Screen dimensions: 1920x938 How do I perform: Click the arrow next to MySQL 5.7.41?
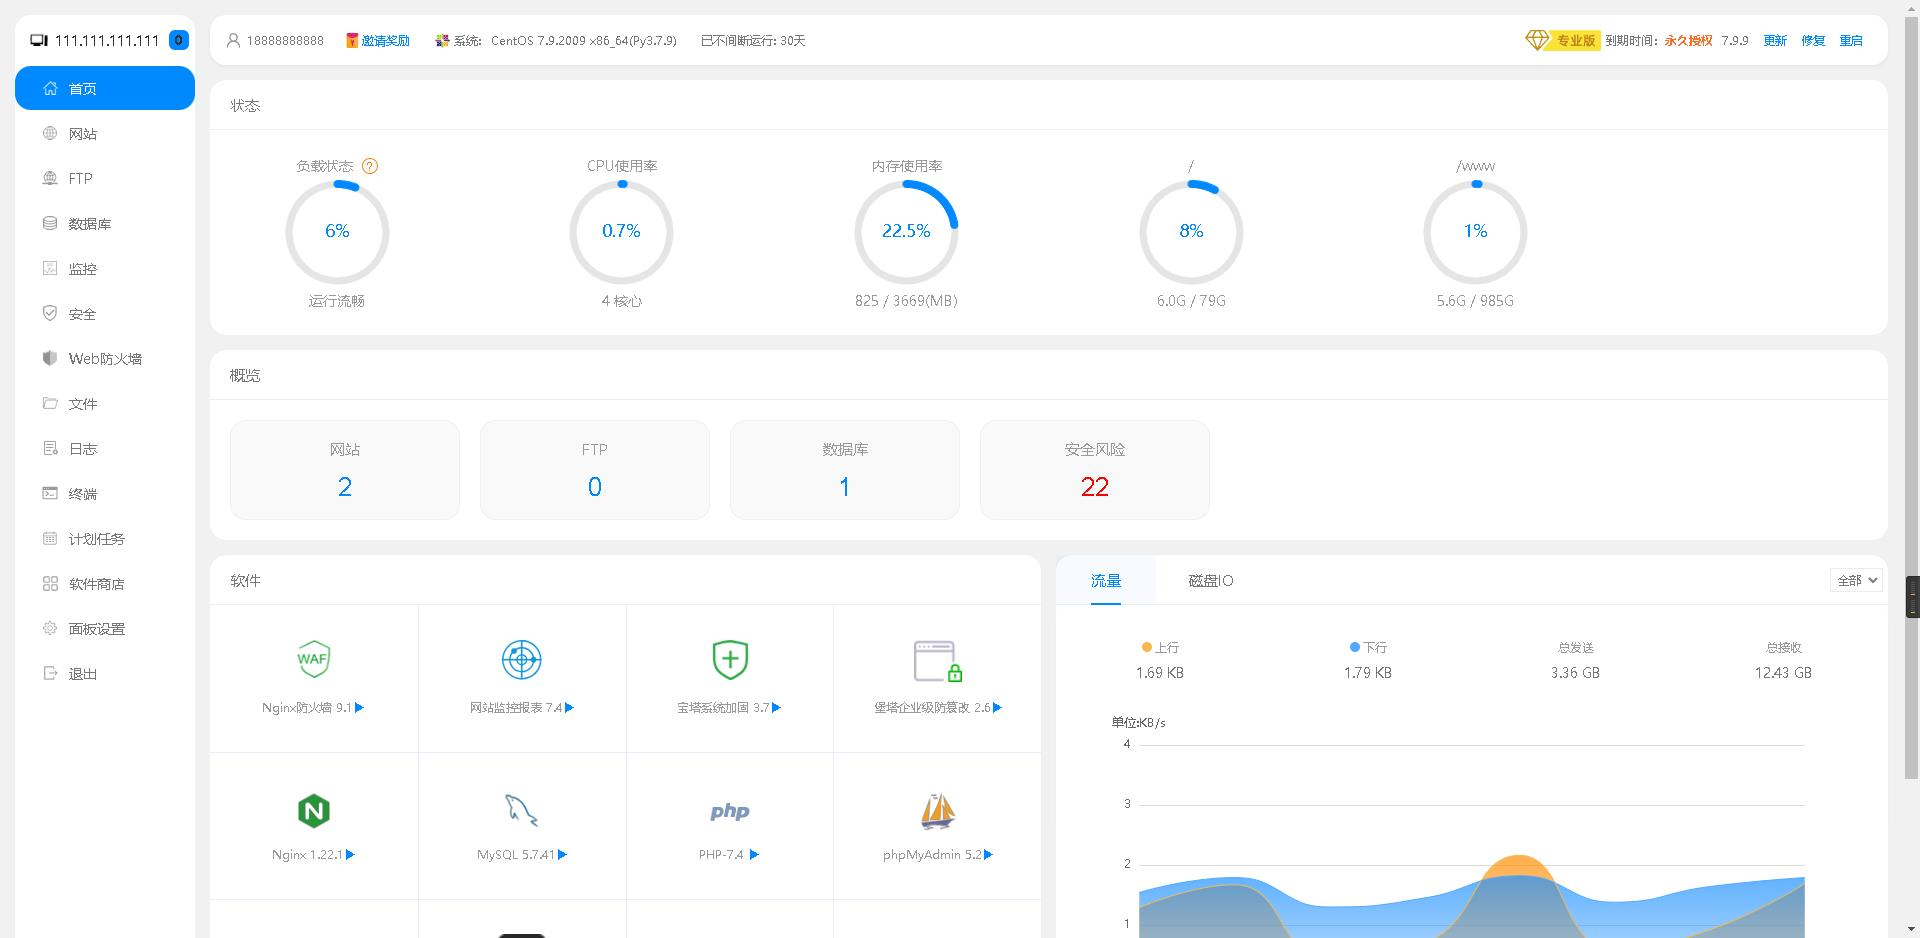pyautogui.click(x=562, y=855)
